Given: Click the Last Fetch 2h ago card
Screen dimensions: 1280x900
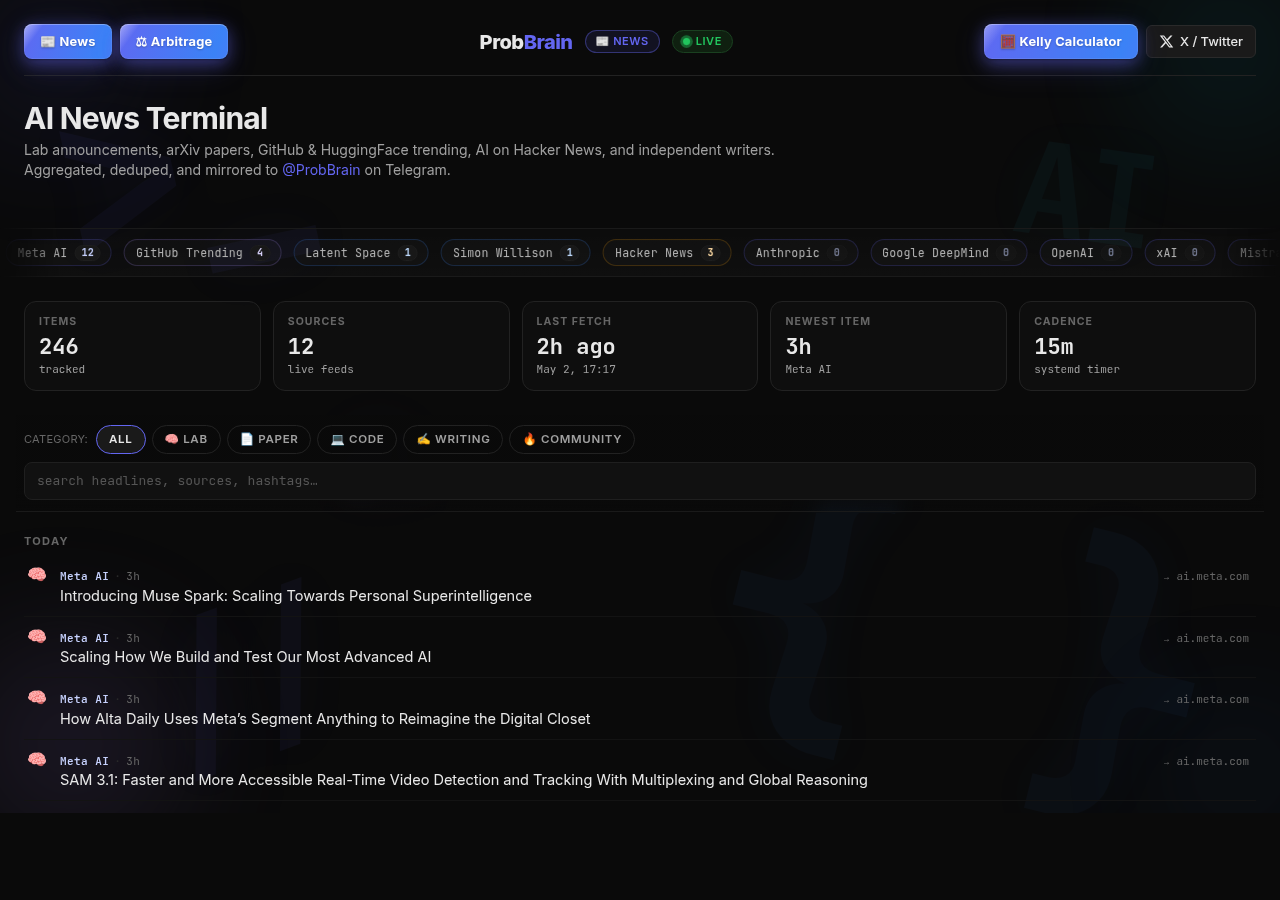Looking at the screenshot, I should pos(640,346).
